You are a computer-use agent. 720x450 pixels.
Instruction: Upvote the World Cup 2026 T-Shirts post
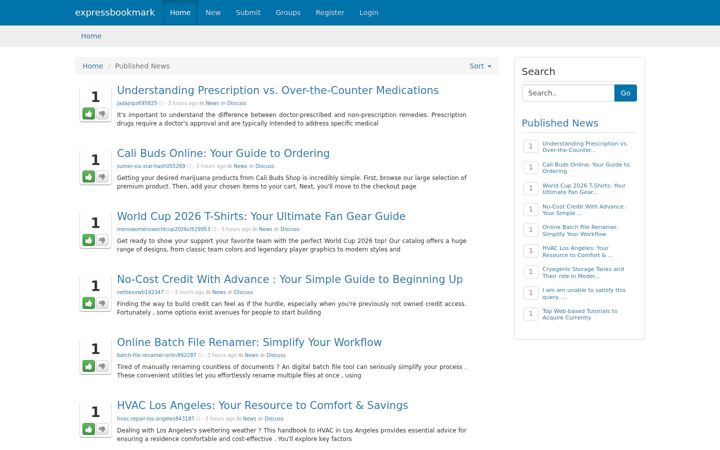click(89, 240)
